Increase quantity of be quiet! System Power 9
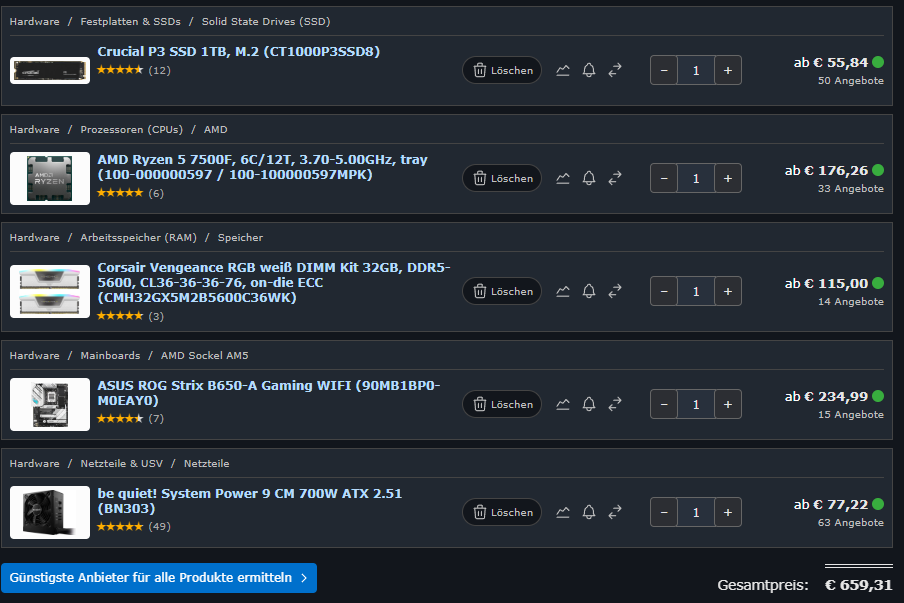Screen dimensions: 904x603 728,512
